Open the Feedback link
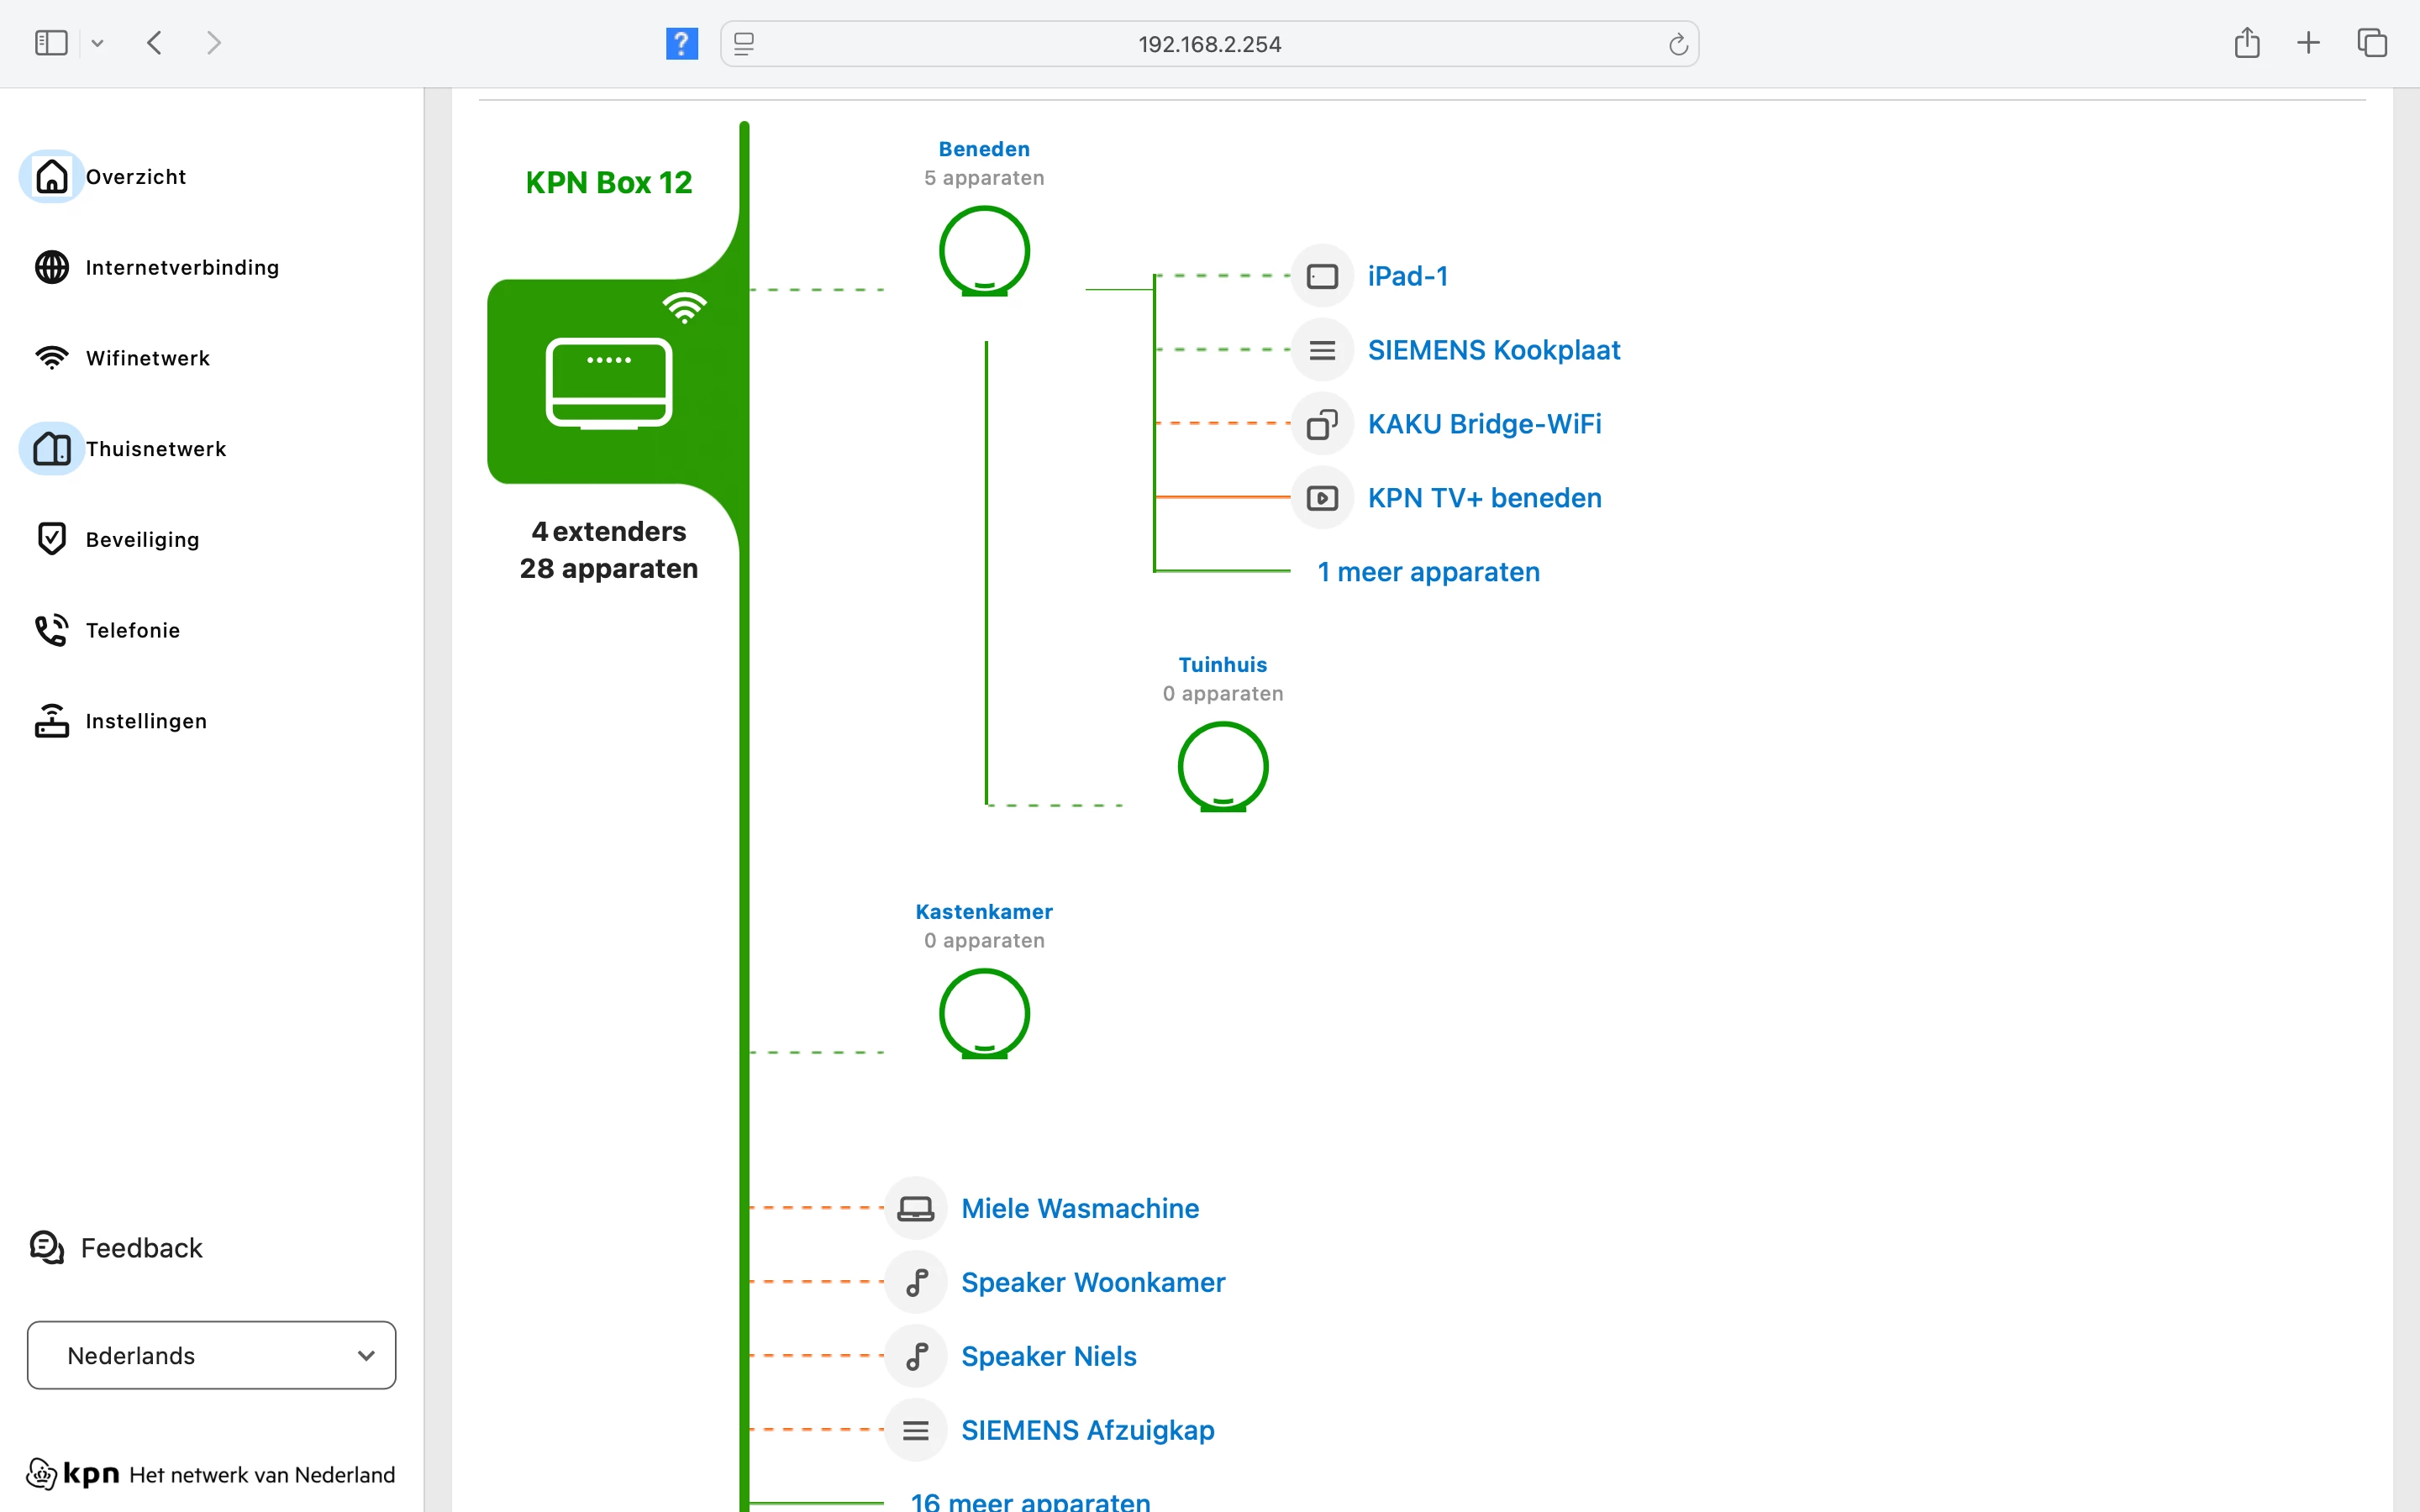Screen dimensions: 2420x1512 pos(140,1248)
